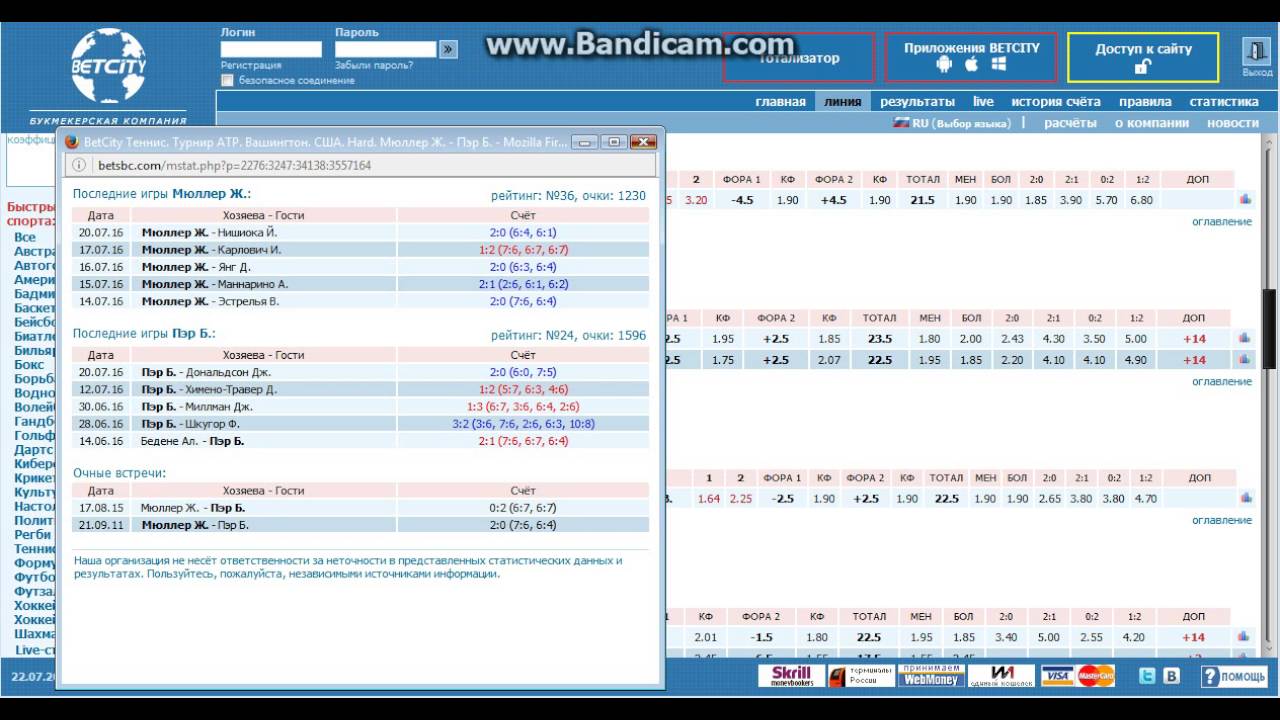Open the результаты menu item
The height and width of the screenshot is (720, 1280).
click(x=917, y=101)
